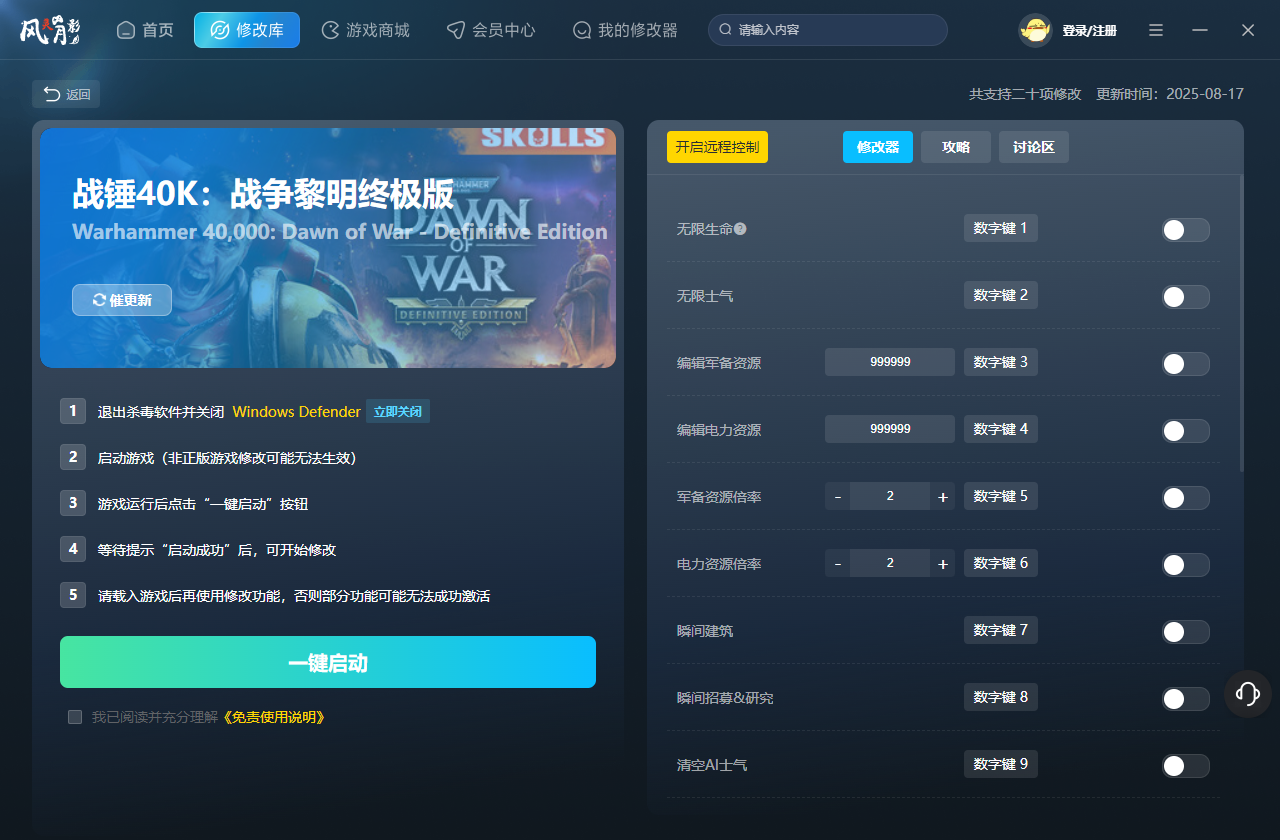1280x840 pixels.
Task: Switch to the 攻略 guide tab
Action: pyautogui.click(x=956, y=147)
